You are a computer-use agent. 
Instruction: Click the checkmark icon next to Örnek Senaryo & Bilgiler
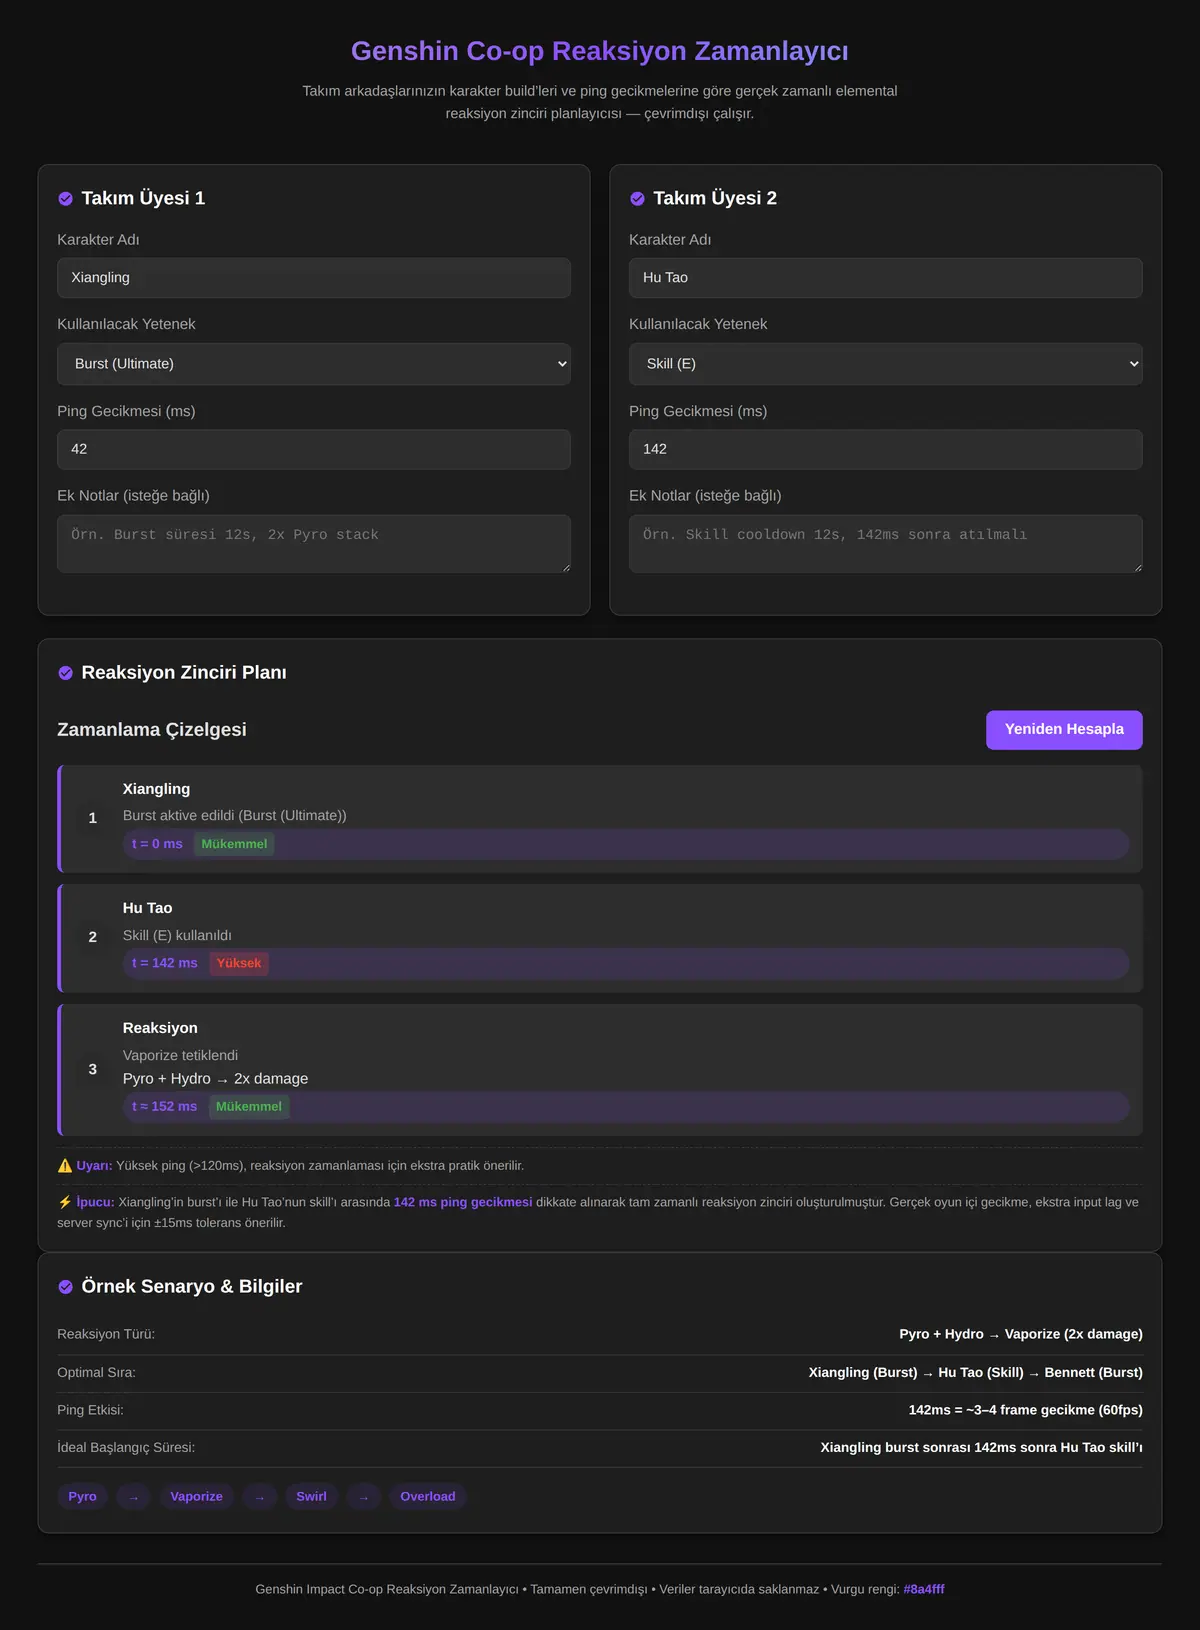pyautogui.click(x=65, y=1287)
